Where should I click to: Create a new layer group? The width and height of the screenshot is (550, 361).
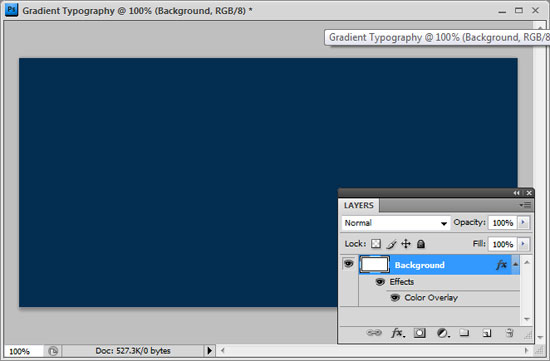pos(464,333)
